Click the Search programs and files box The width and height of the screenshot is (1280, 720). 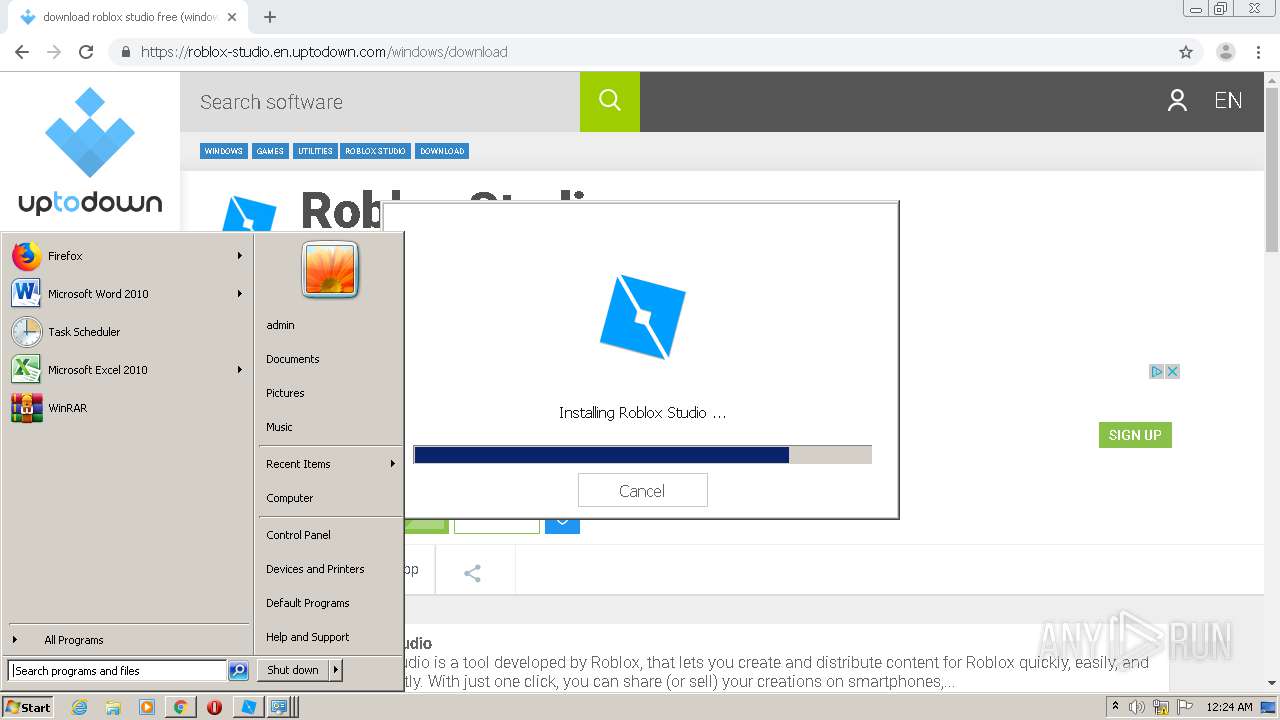click(x=117, y=671)
